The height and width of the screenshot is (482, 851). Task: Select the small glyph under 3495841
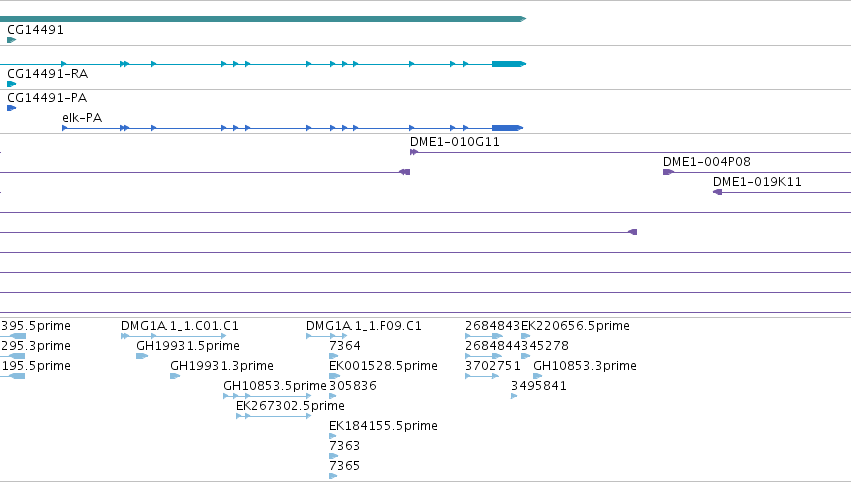coord(514,396)
